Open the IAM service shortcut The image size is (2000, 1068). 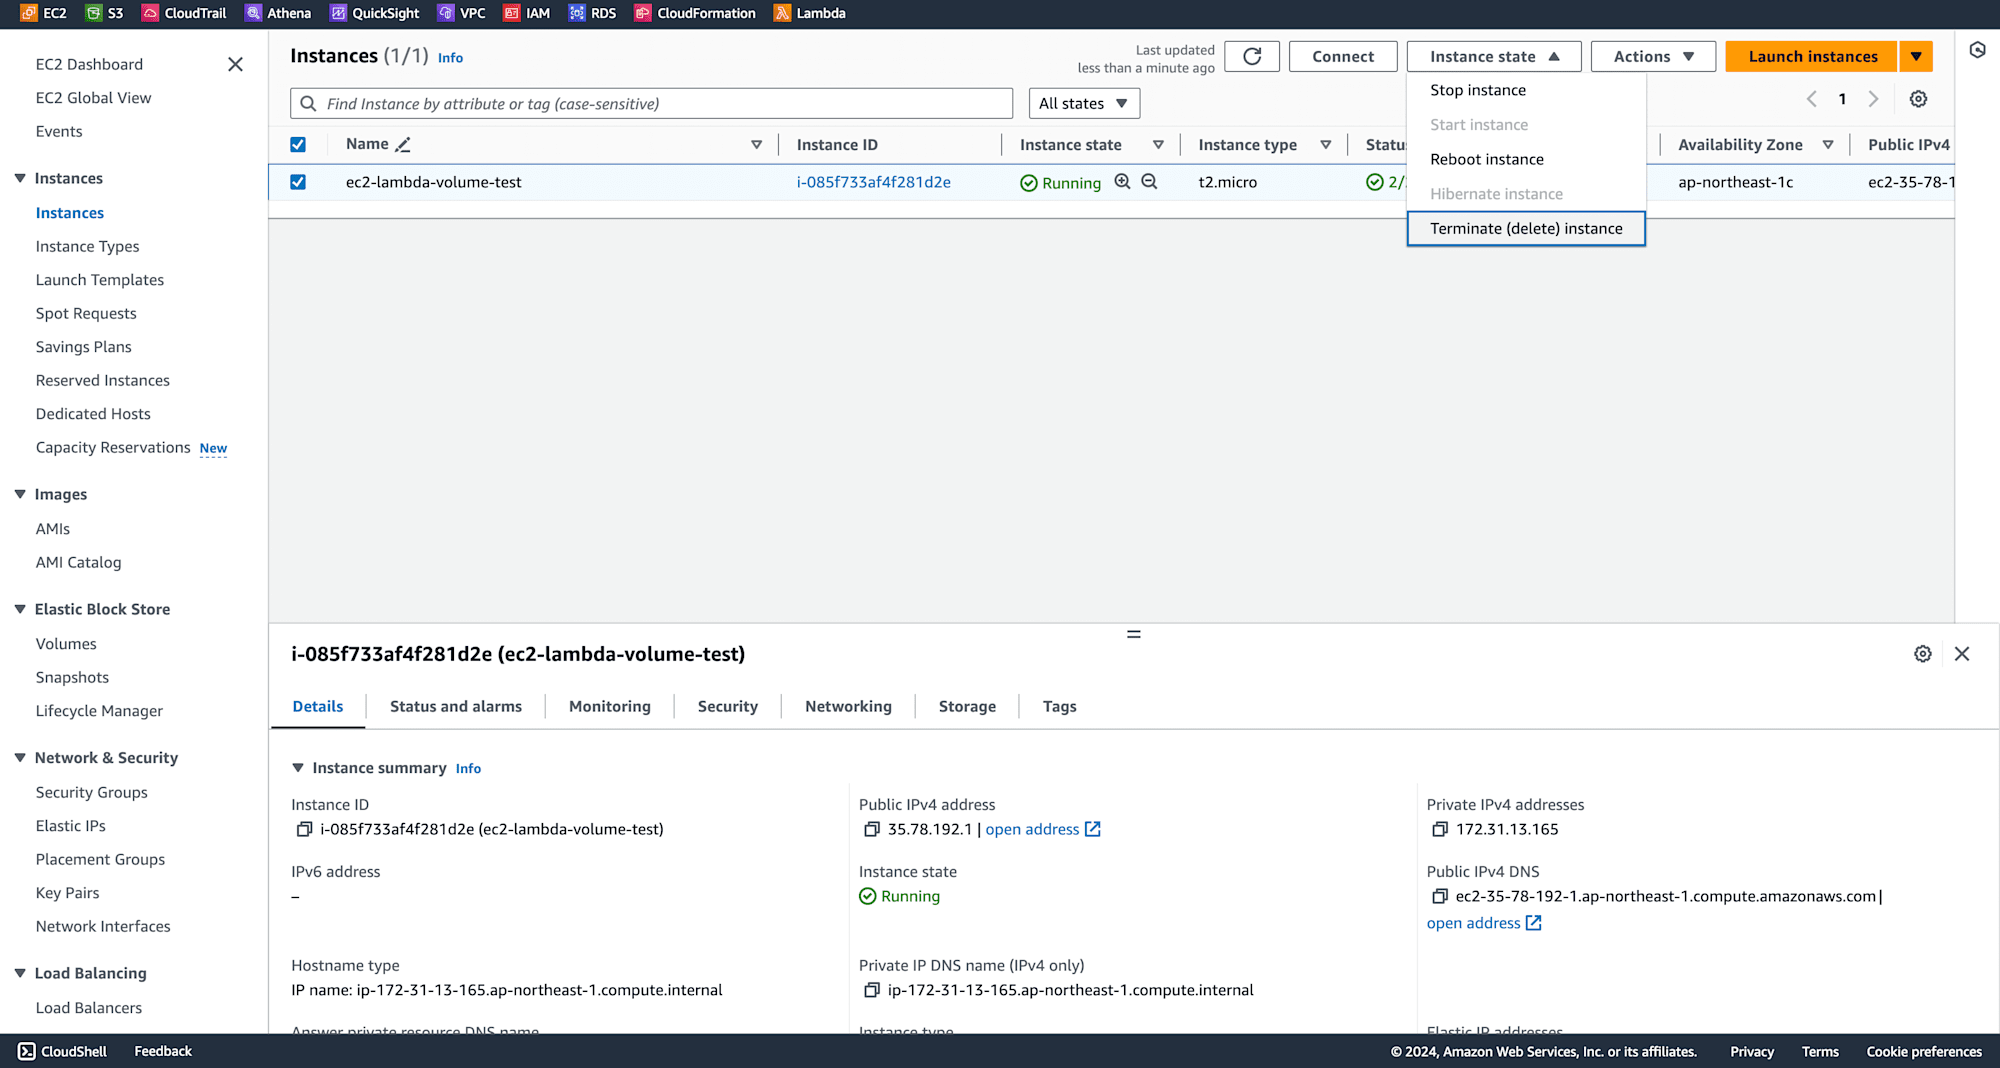click(527, 13)
